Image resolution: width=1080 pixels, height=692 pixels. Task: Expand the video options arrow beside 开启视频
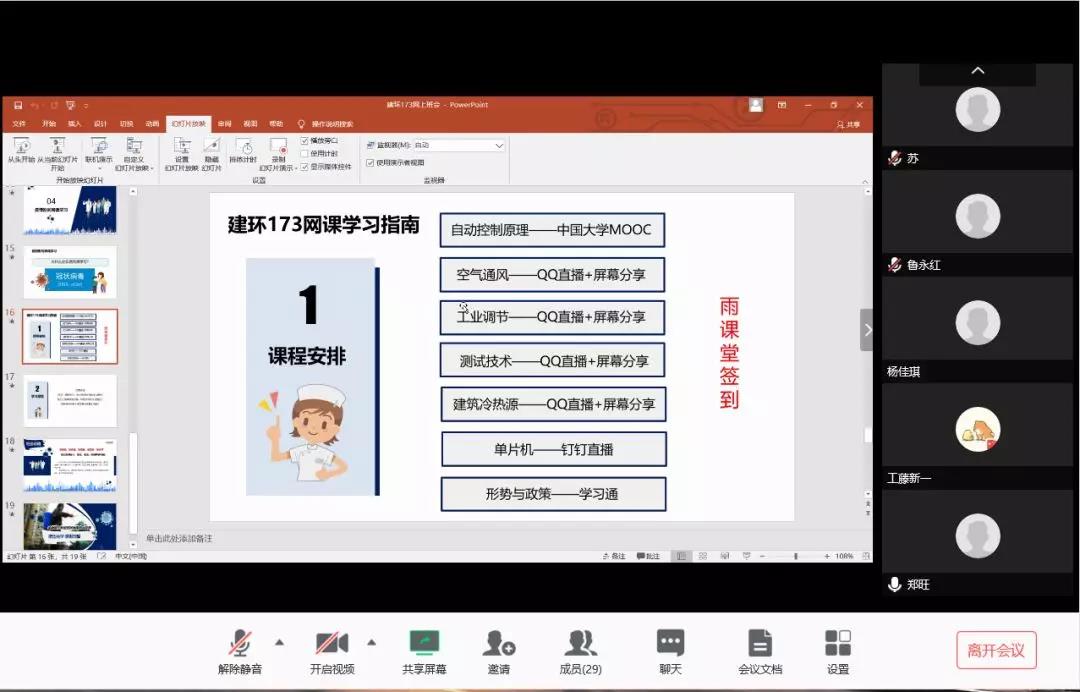coord(371,640)
